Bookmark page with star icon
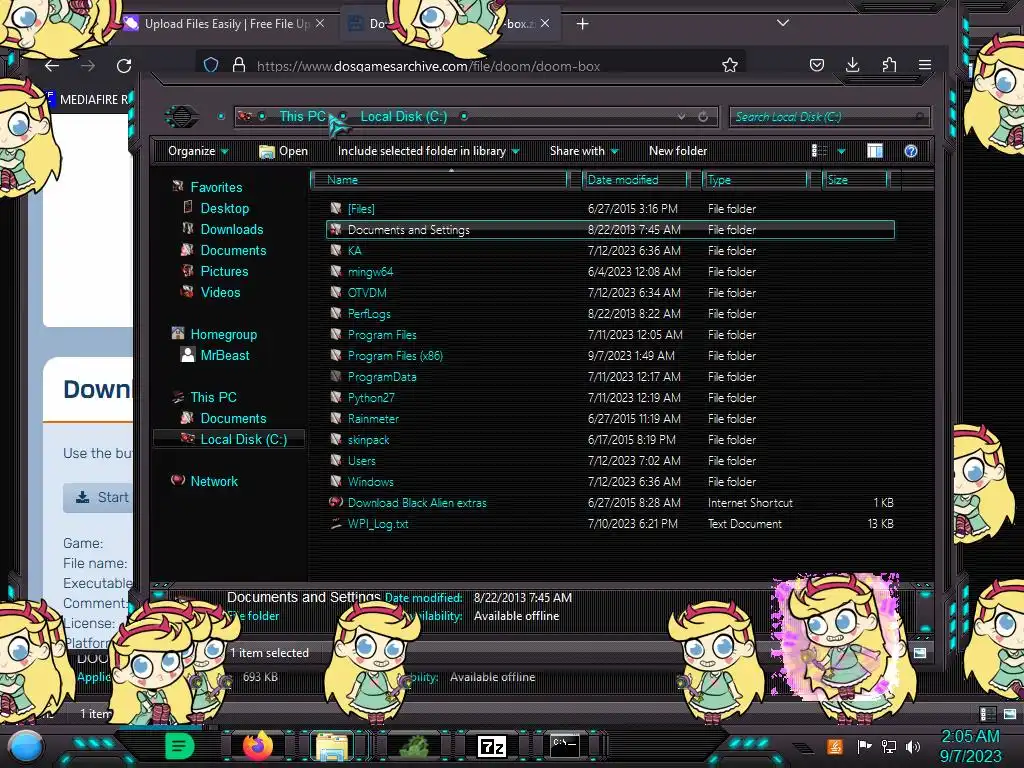Viewport: 1024px width, 768px height. point(729,65)
